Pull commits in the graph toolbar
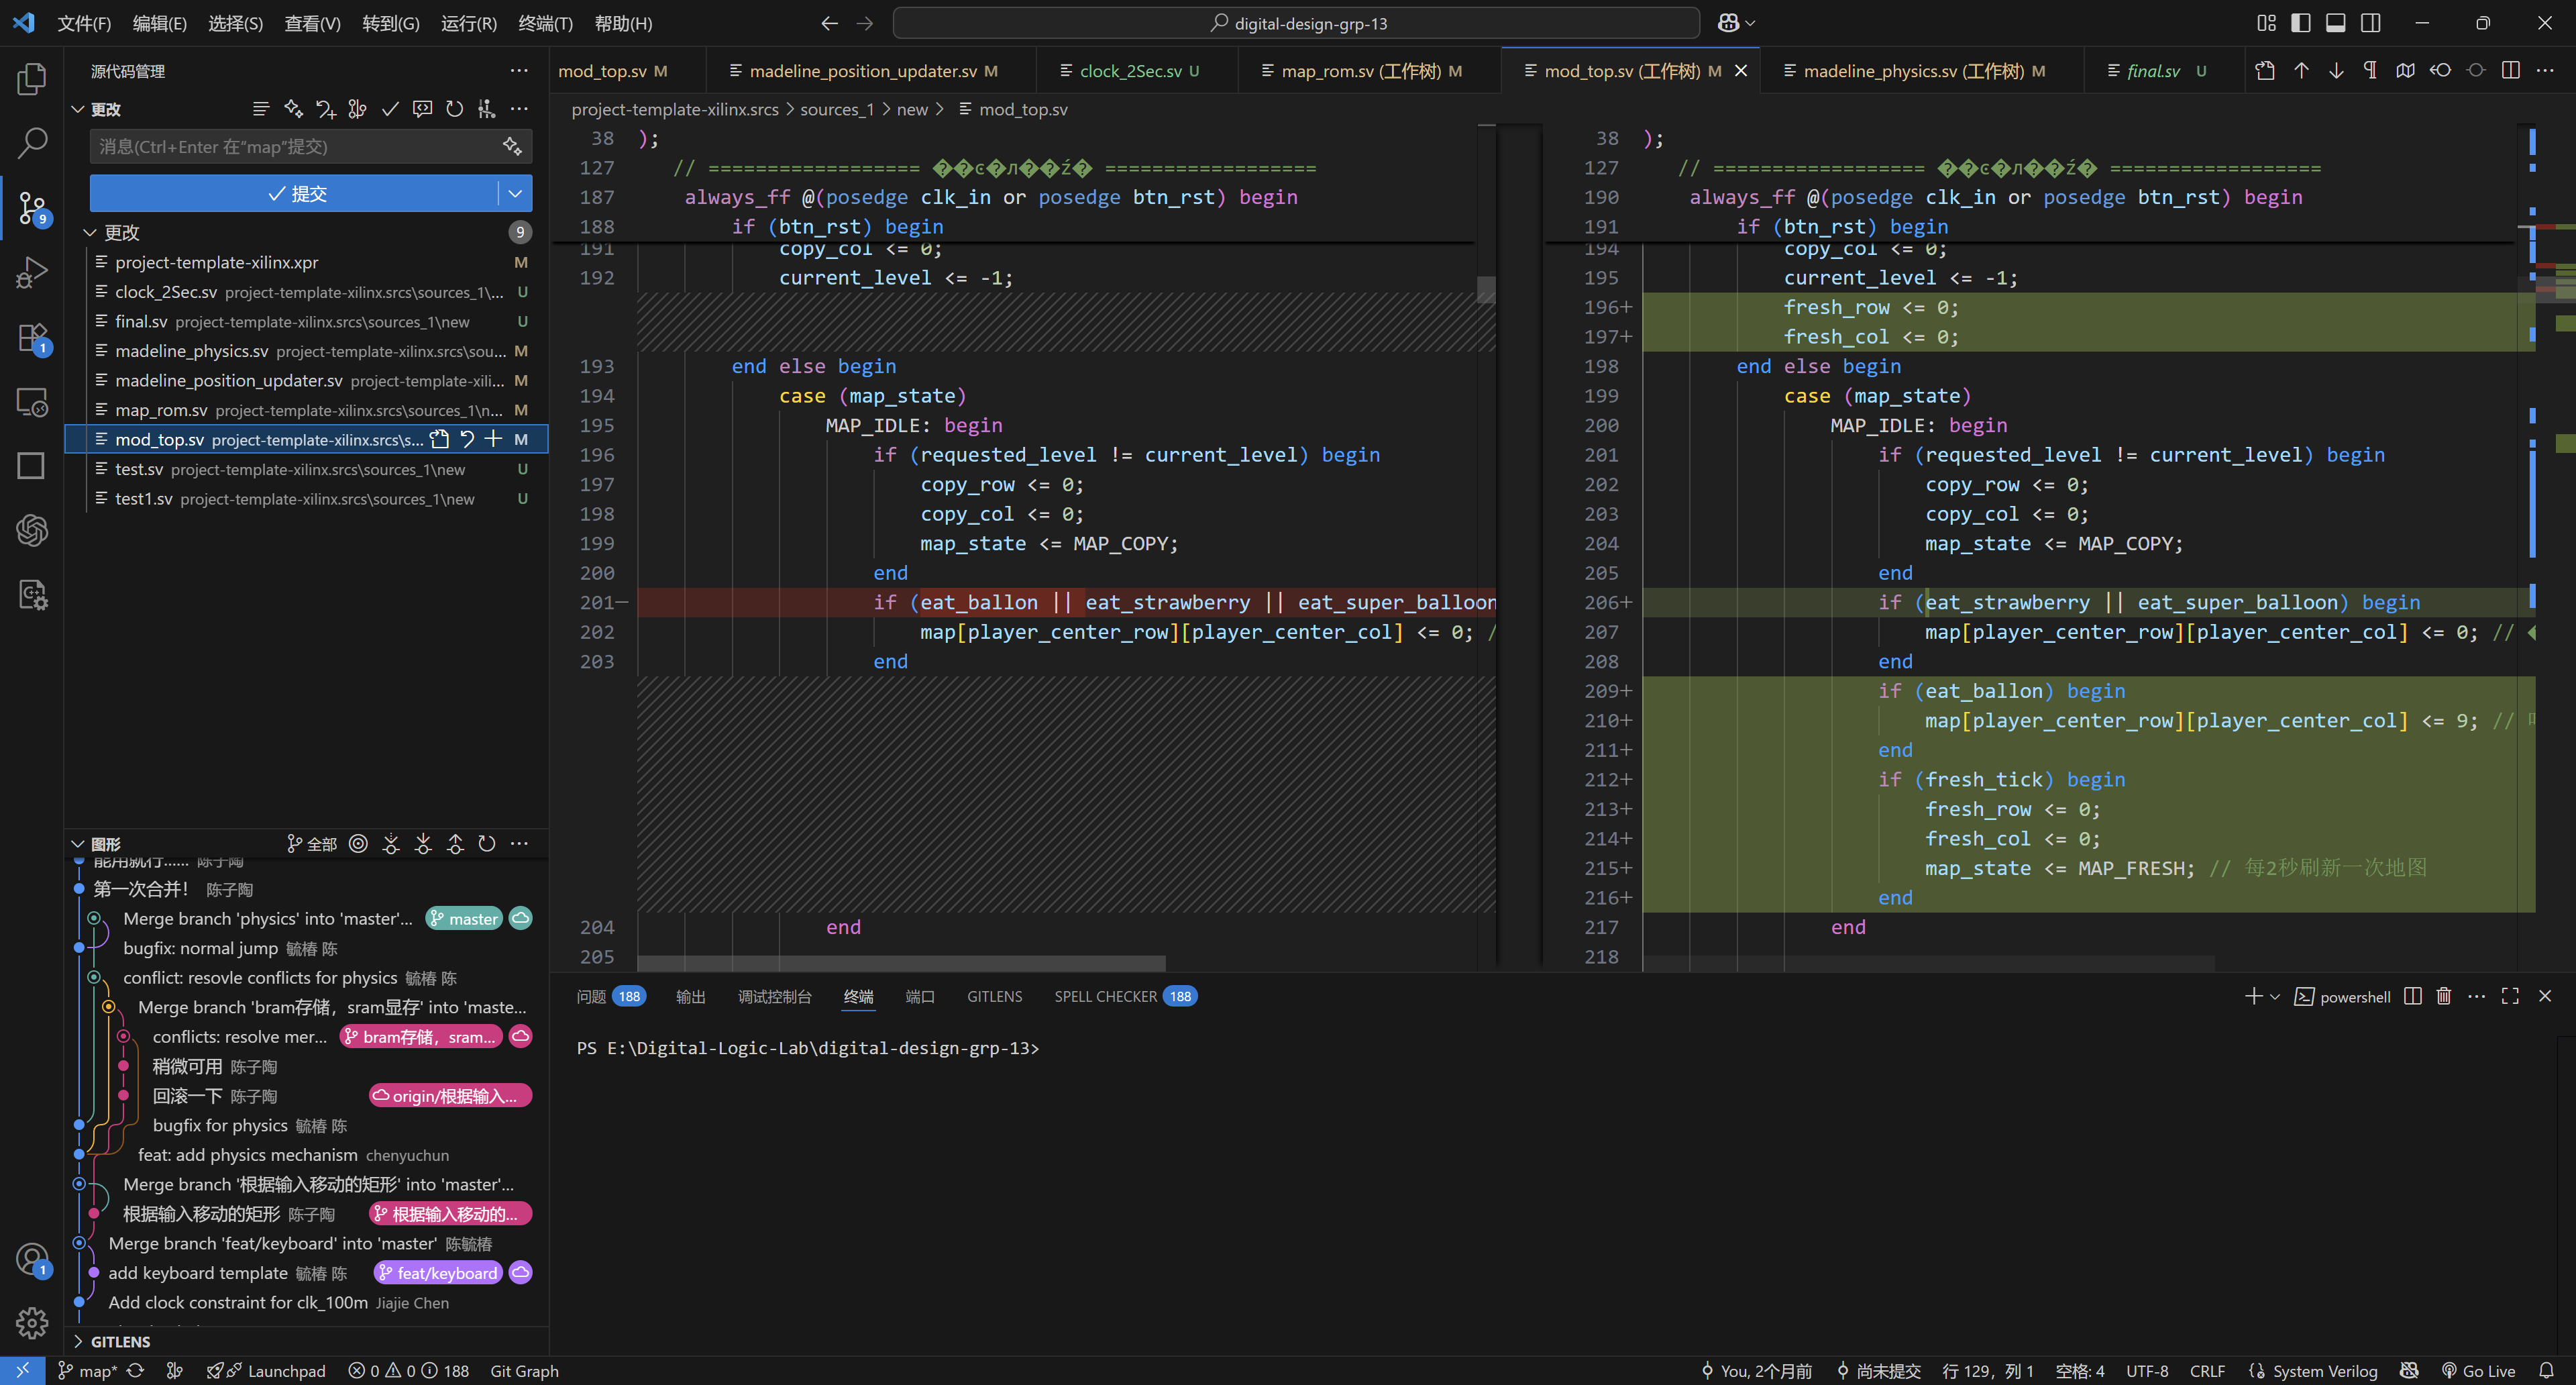The image size is (2576, 1385). [x=423, y=844]
